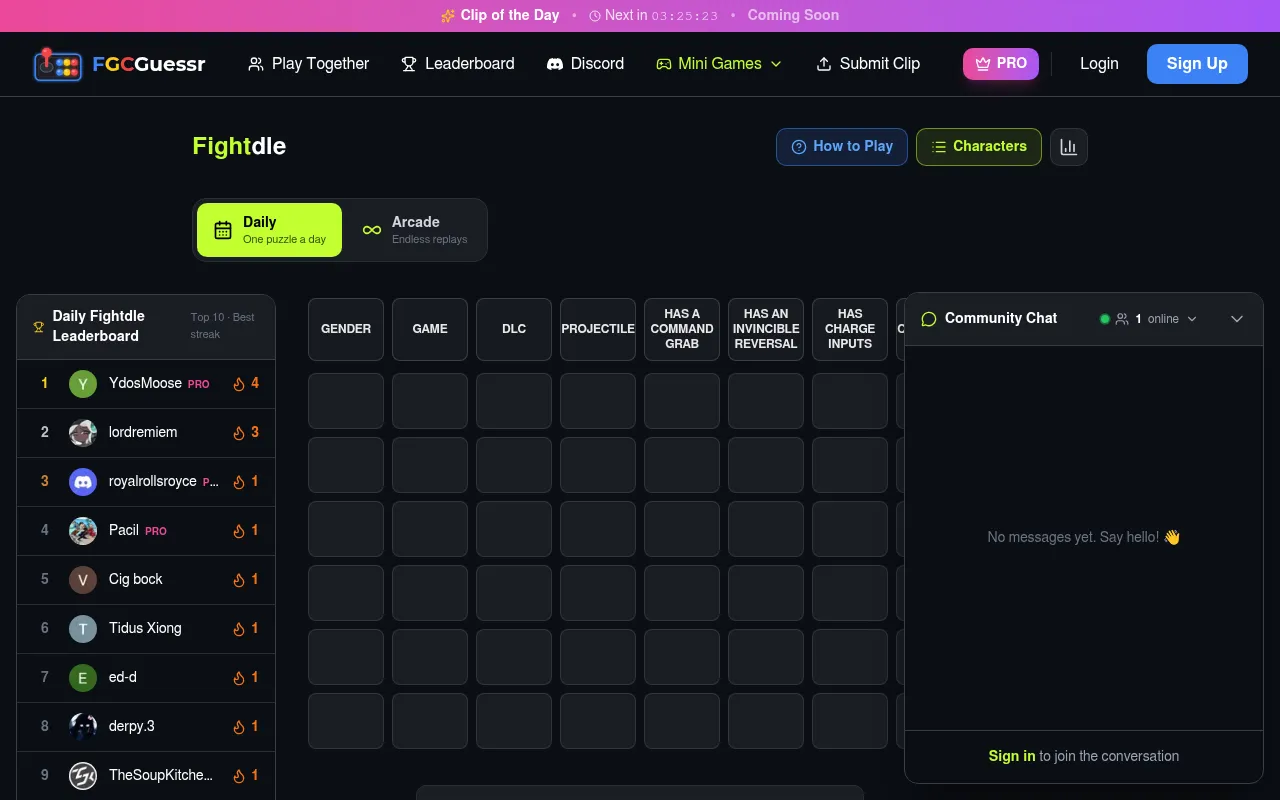Click the flame streak icon next to YdosMoose
1280x800 pixels.
[239, 384]
